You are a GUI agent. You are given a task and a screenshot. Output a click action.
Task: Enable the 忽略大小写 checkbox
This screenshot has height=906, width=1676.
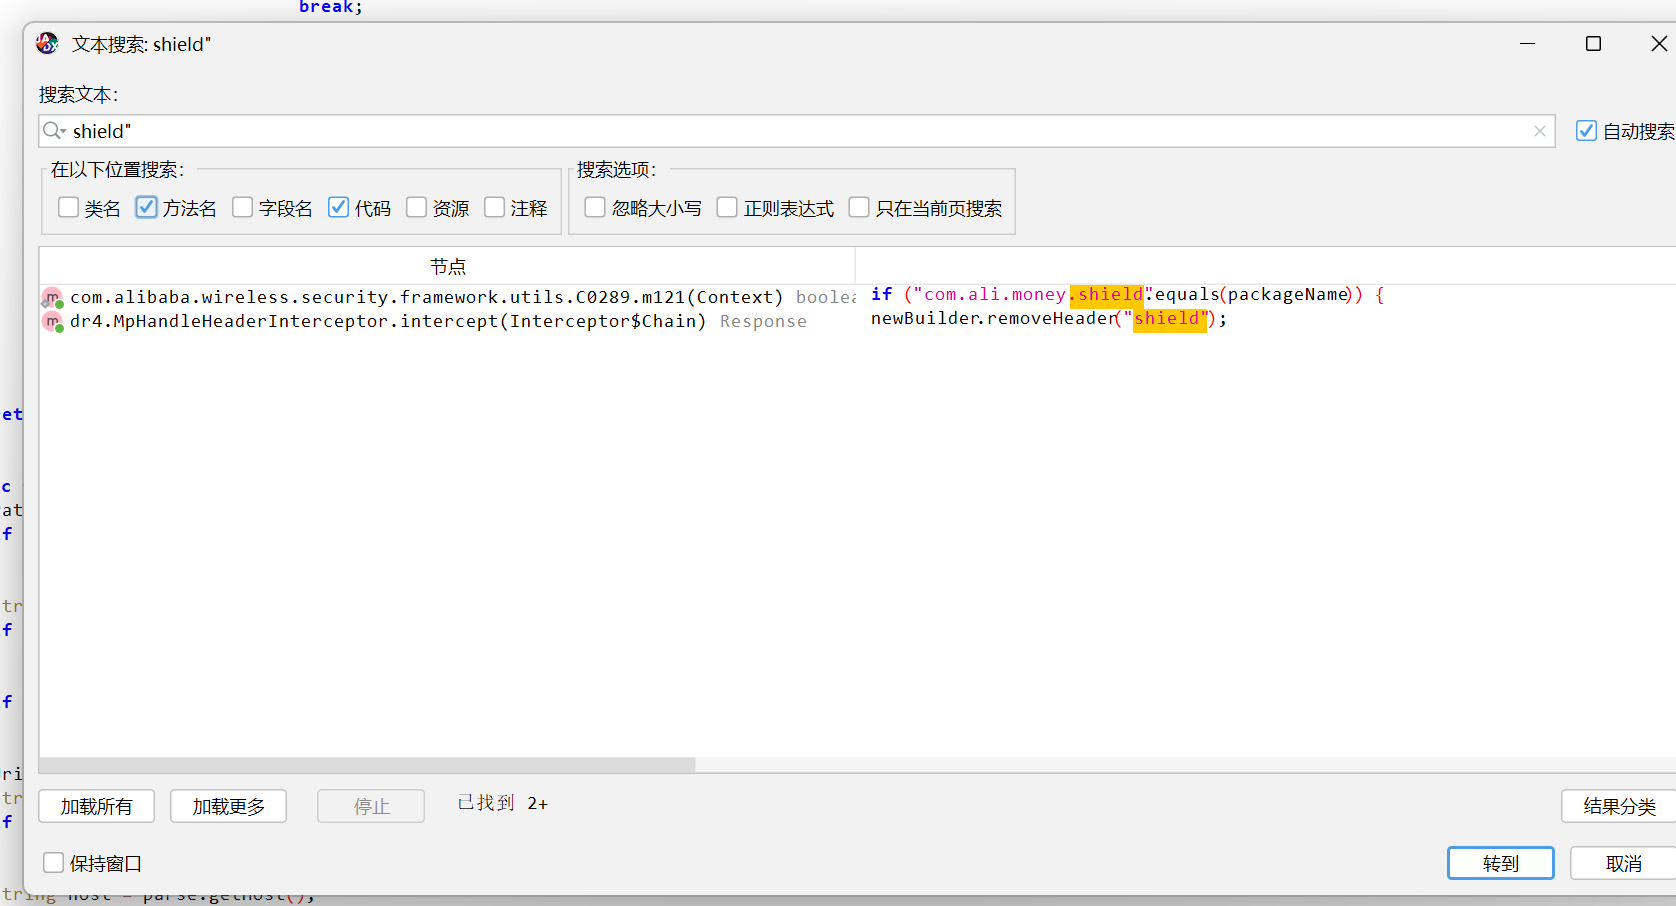pyautogui.click(x=595, y=207)
